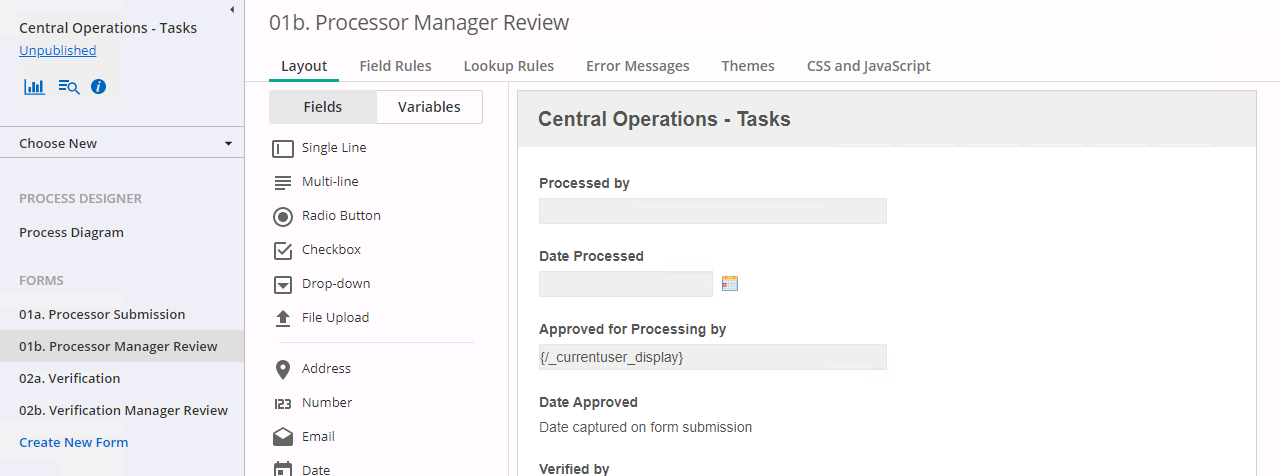Select the Single Line field icon
1280x476 pixels.
click(283, 148)
